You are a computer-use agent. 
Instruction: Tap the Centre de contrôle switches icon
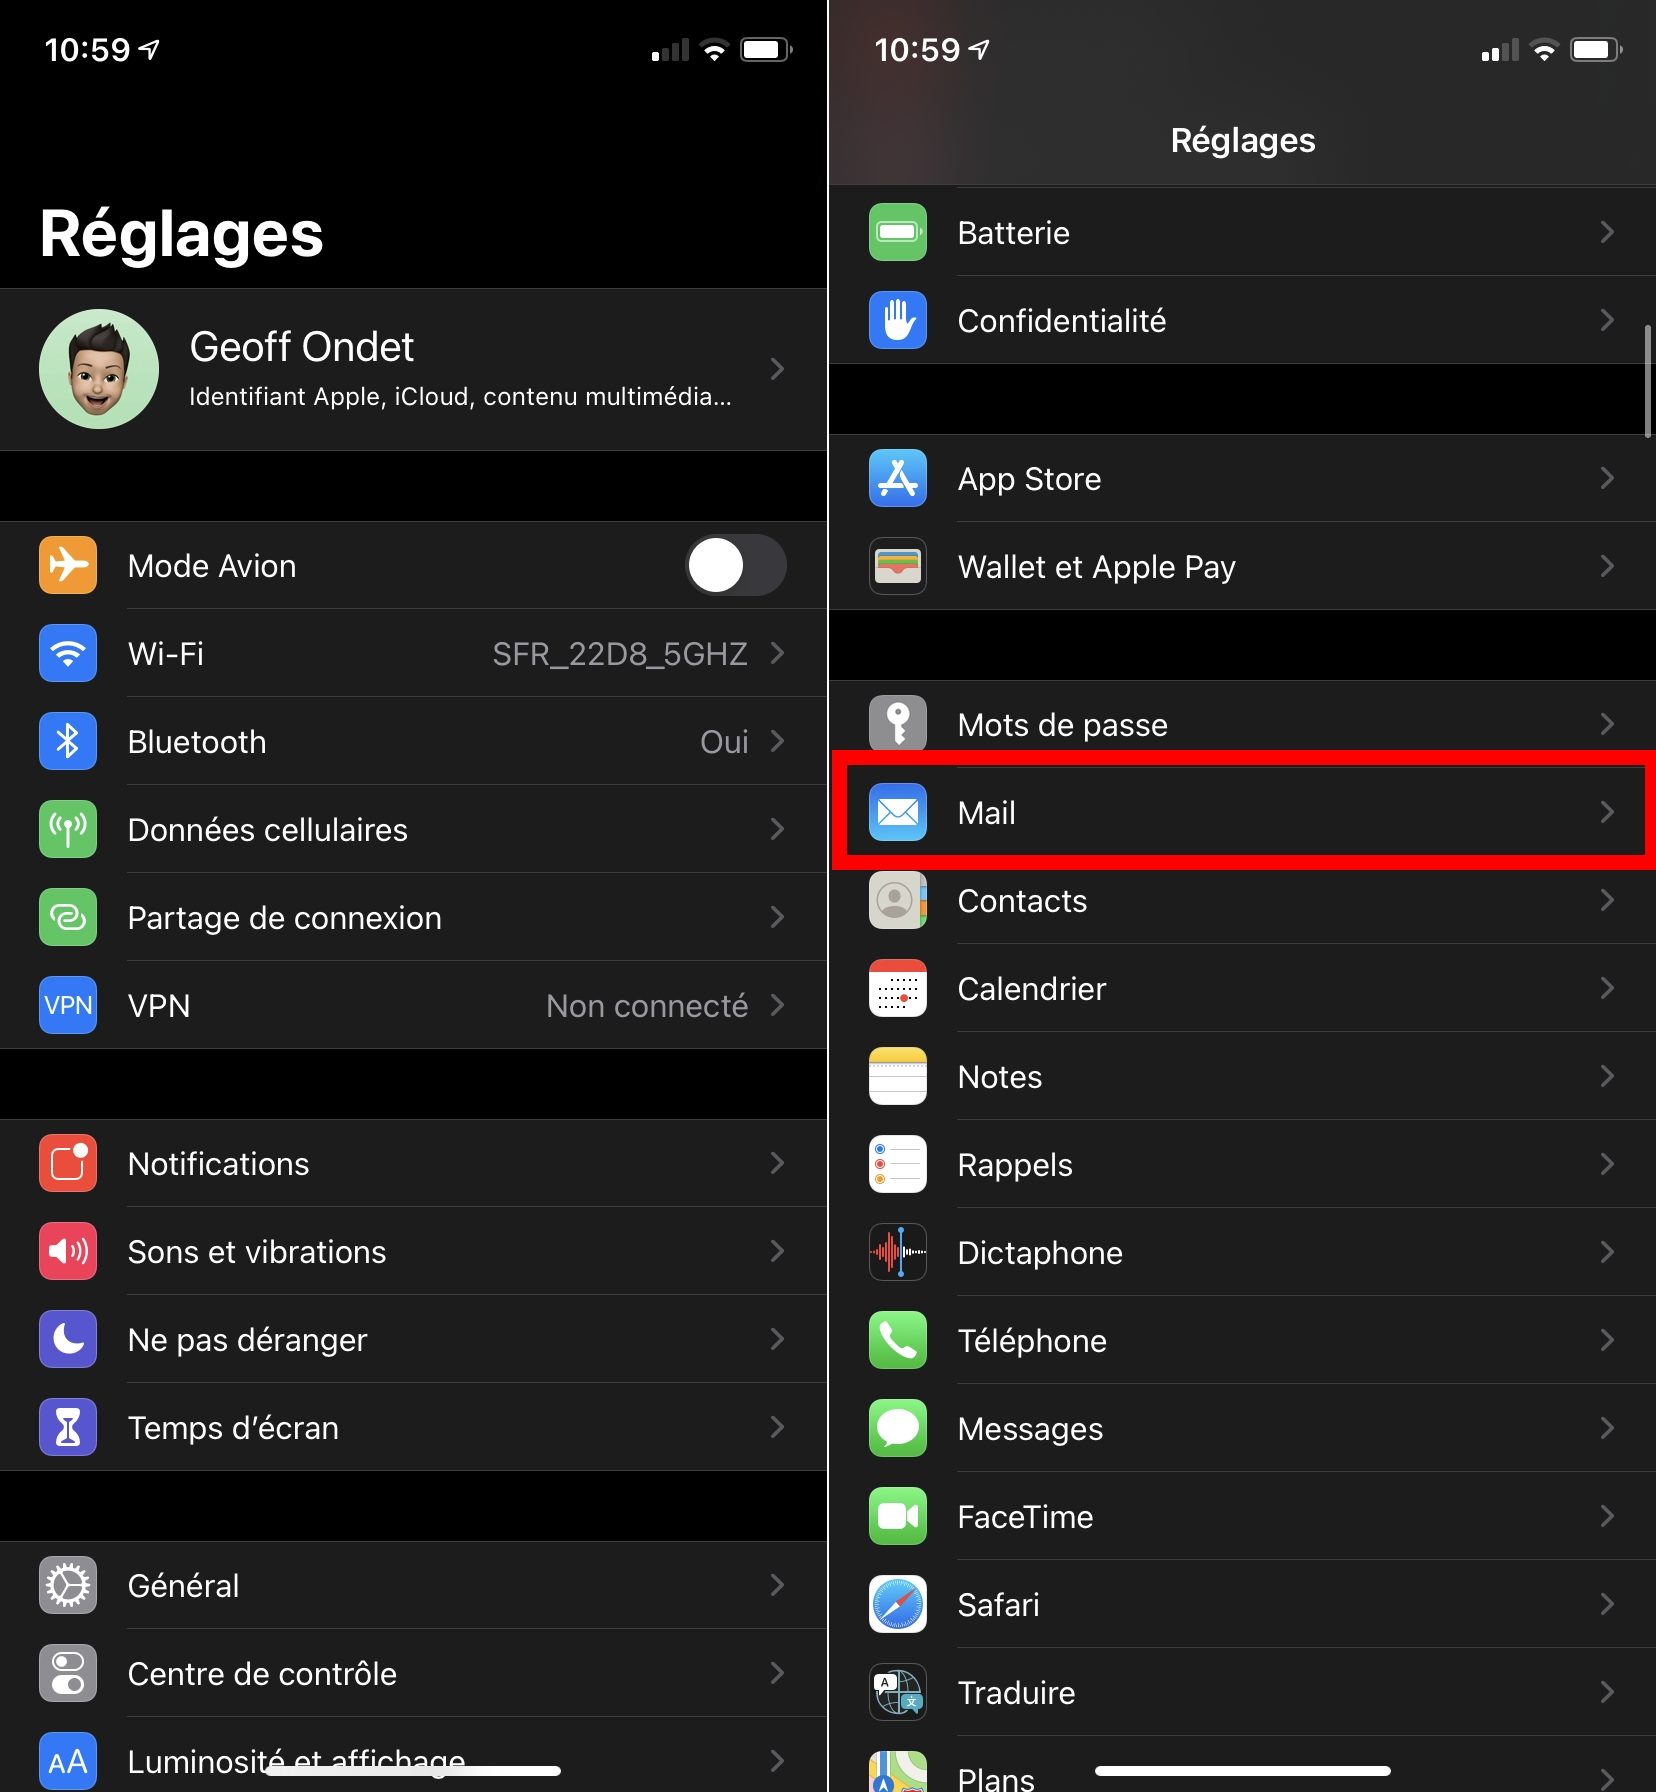tap(68, 1673)
